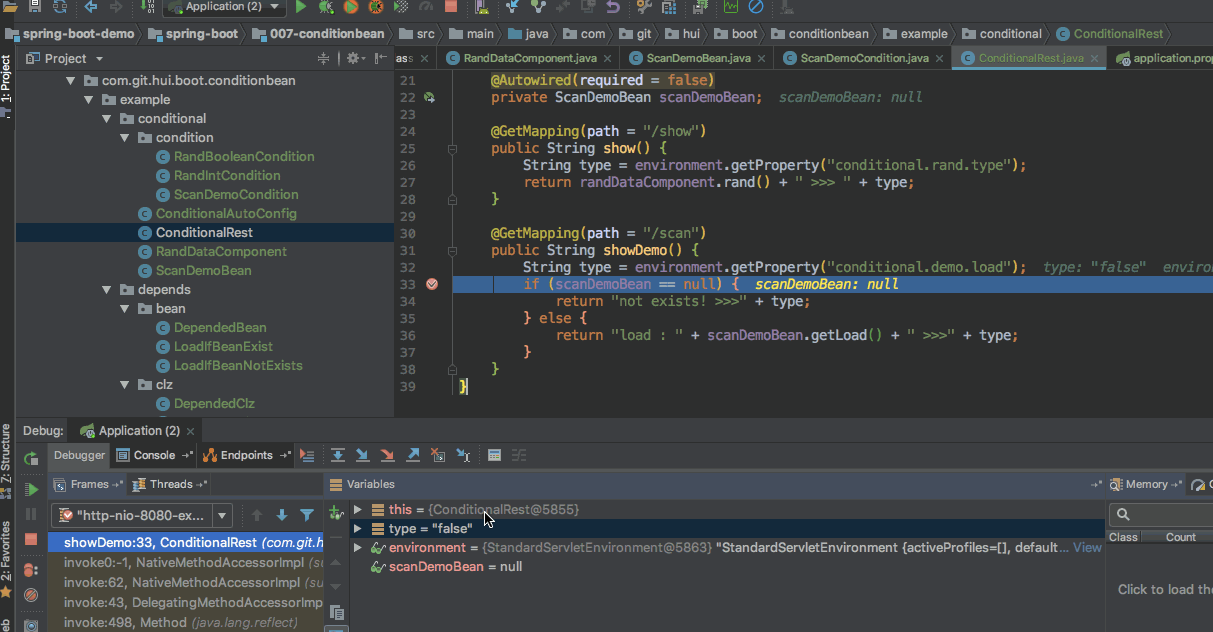The height and width of the screenshot is (632, 1213).
Task: Collapse the depends folder in Project tree
Action: click(107, 290)
